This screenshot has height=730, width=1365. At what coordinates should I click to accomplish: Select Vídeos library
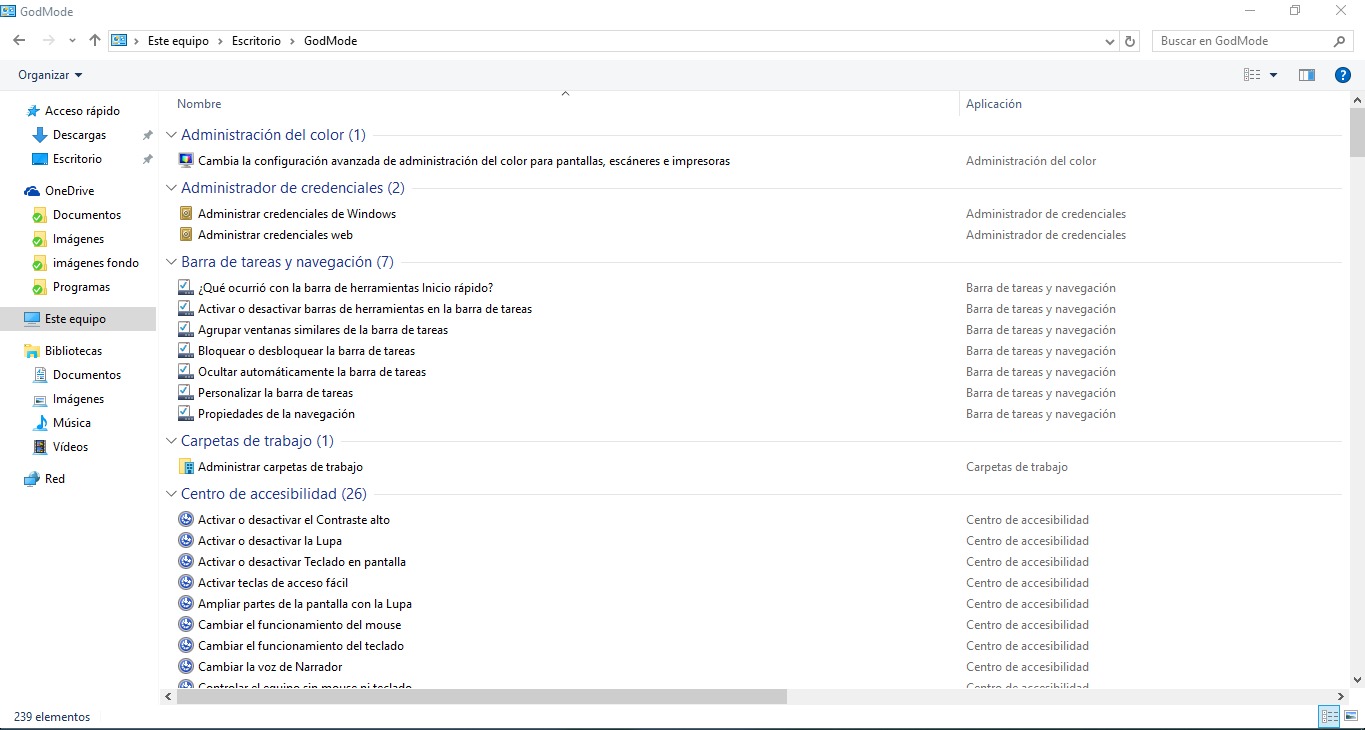pos(70,447)
